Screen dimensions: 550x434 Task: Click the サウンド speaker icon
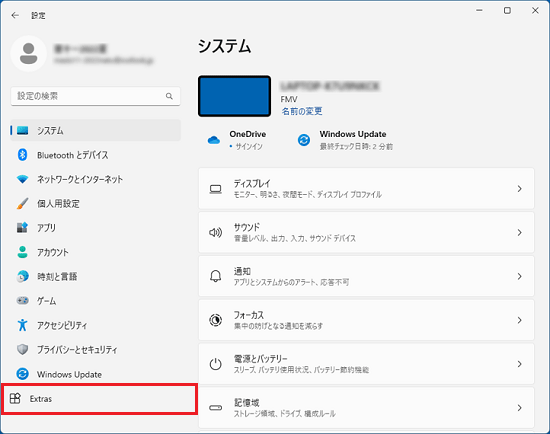point(215,233)
